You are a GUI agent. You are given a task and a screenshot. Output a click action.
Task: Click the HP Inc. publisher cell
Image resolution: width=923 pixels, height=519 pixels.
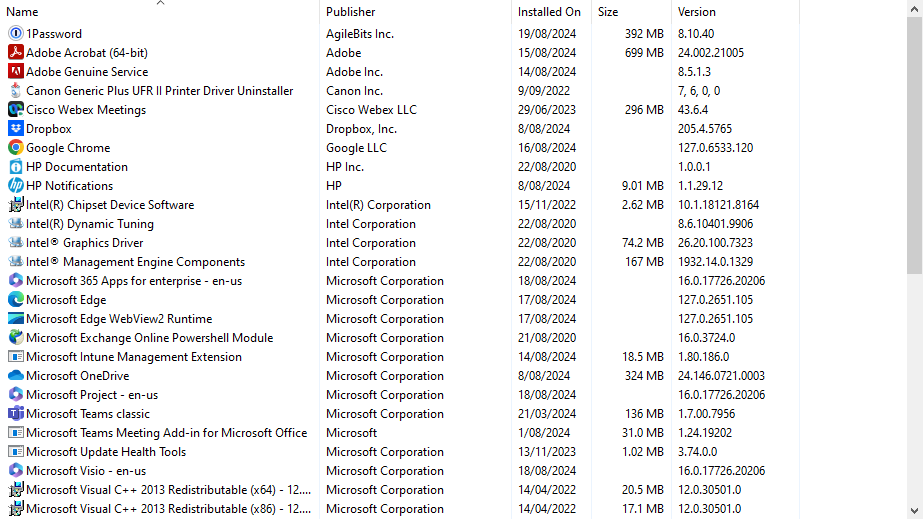[345, 167]
